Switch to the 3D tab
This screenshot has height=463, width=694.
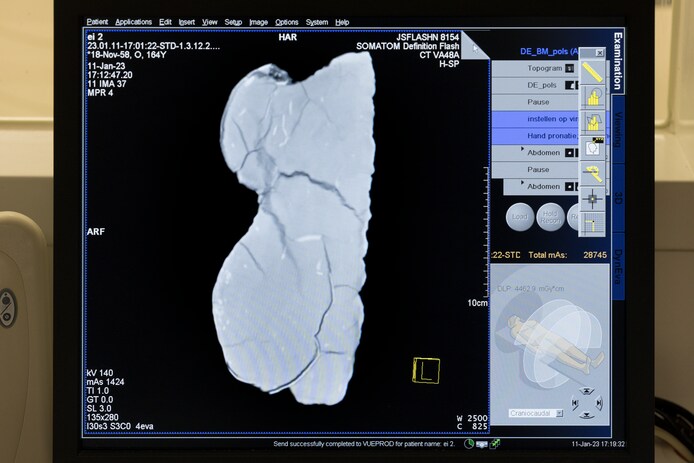click(619, 198)
